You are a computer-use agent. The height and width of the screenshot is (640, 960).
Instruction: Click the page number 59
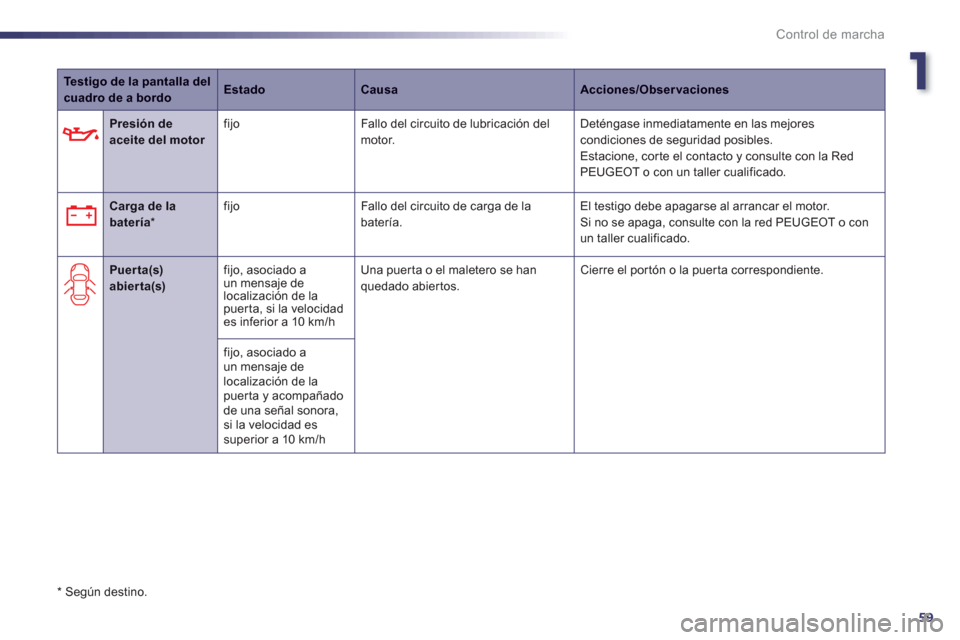(926, 617)
